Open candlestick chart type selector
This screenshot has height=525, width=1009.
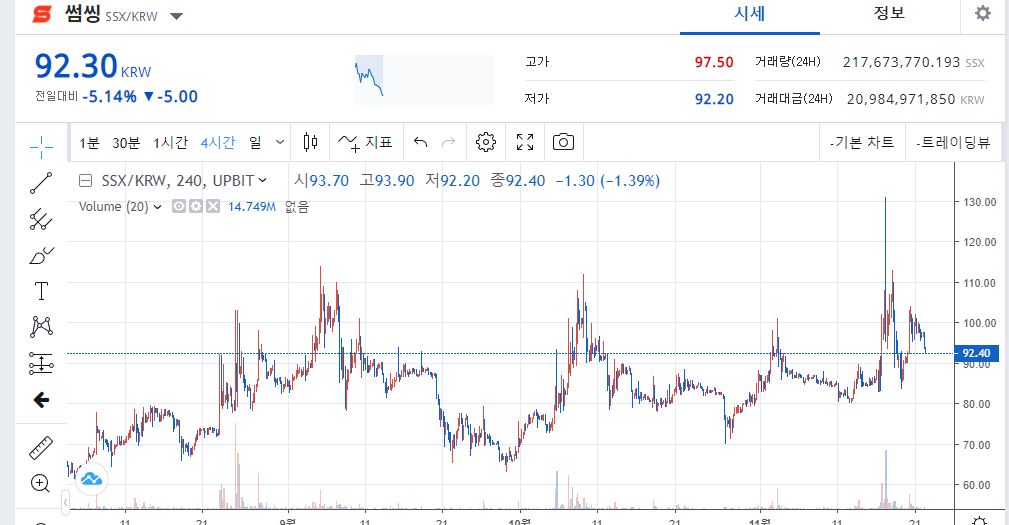point(310,142)
